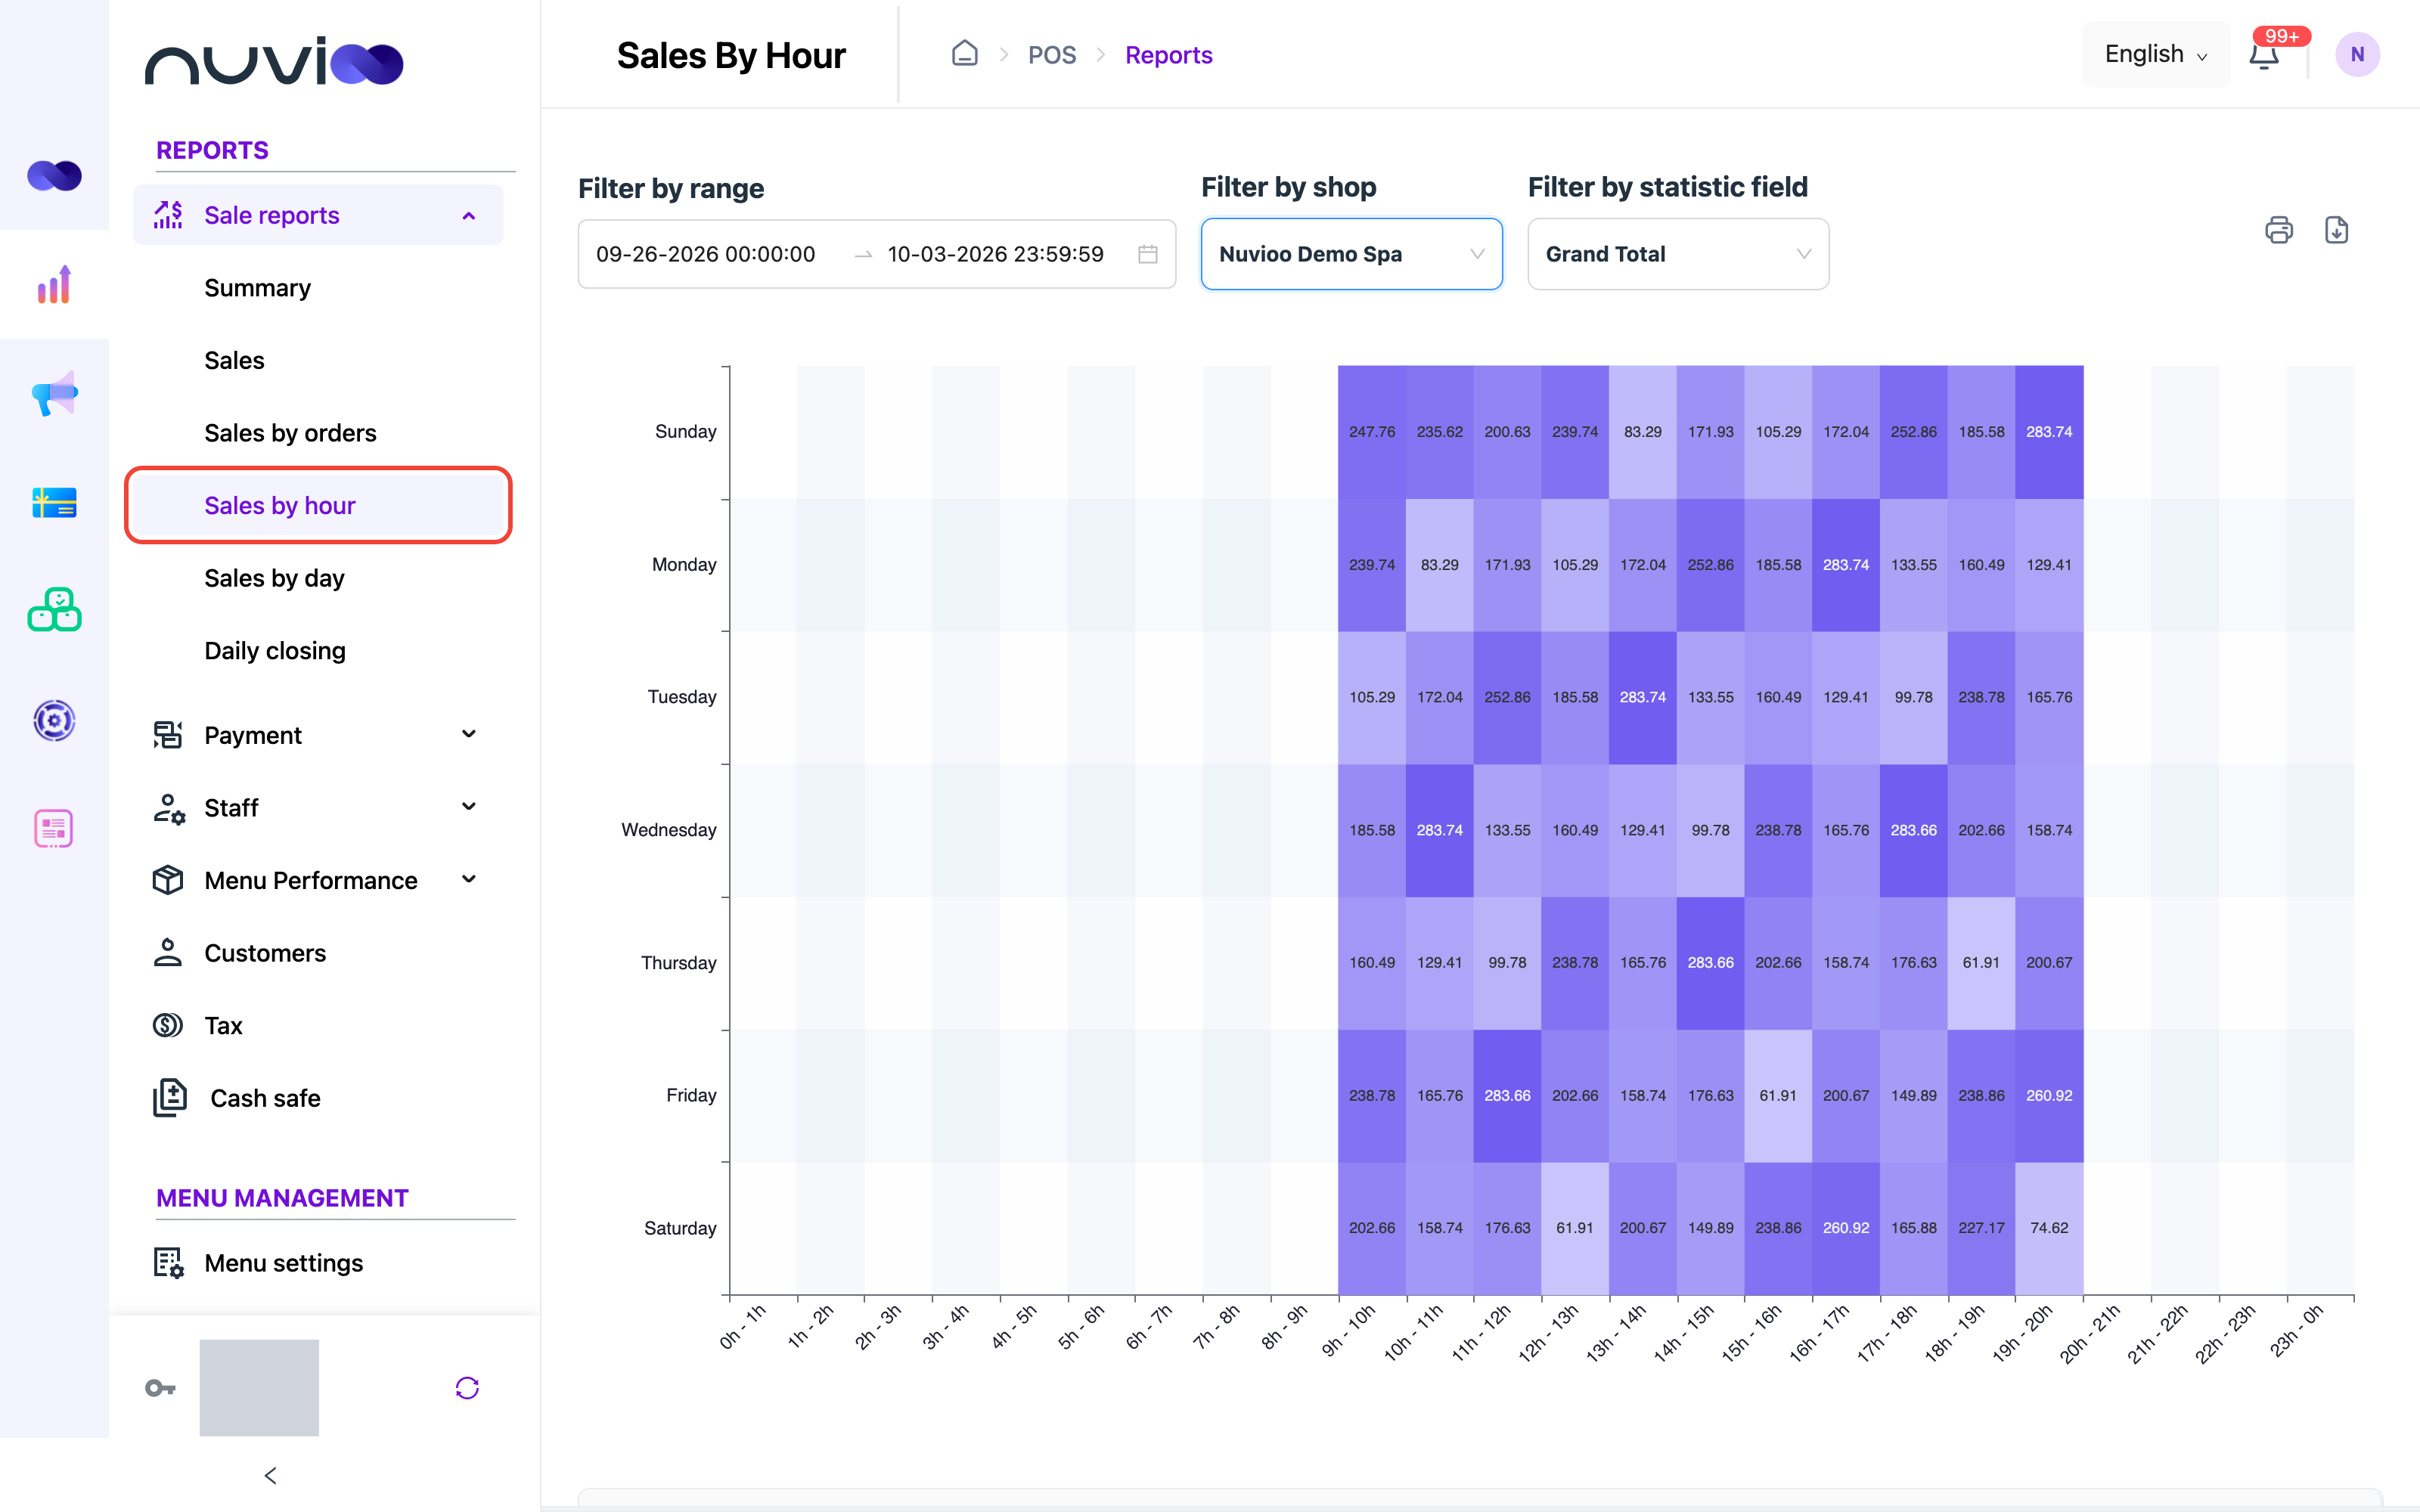Click Sunday 19h-20h cell 283.74
Viewport: 2420px width, 1512px height.
pyautogui.click(x=2049, y=432)
